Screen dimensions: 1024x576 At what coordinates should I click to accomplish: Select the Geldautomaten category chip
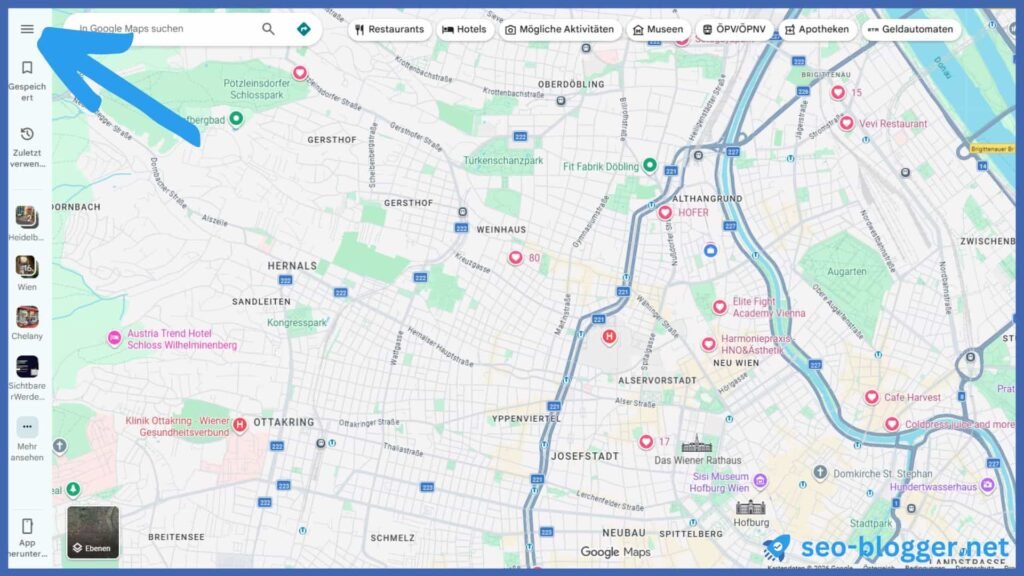coord(911,29)
